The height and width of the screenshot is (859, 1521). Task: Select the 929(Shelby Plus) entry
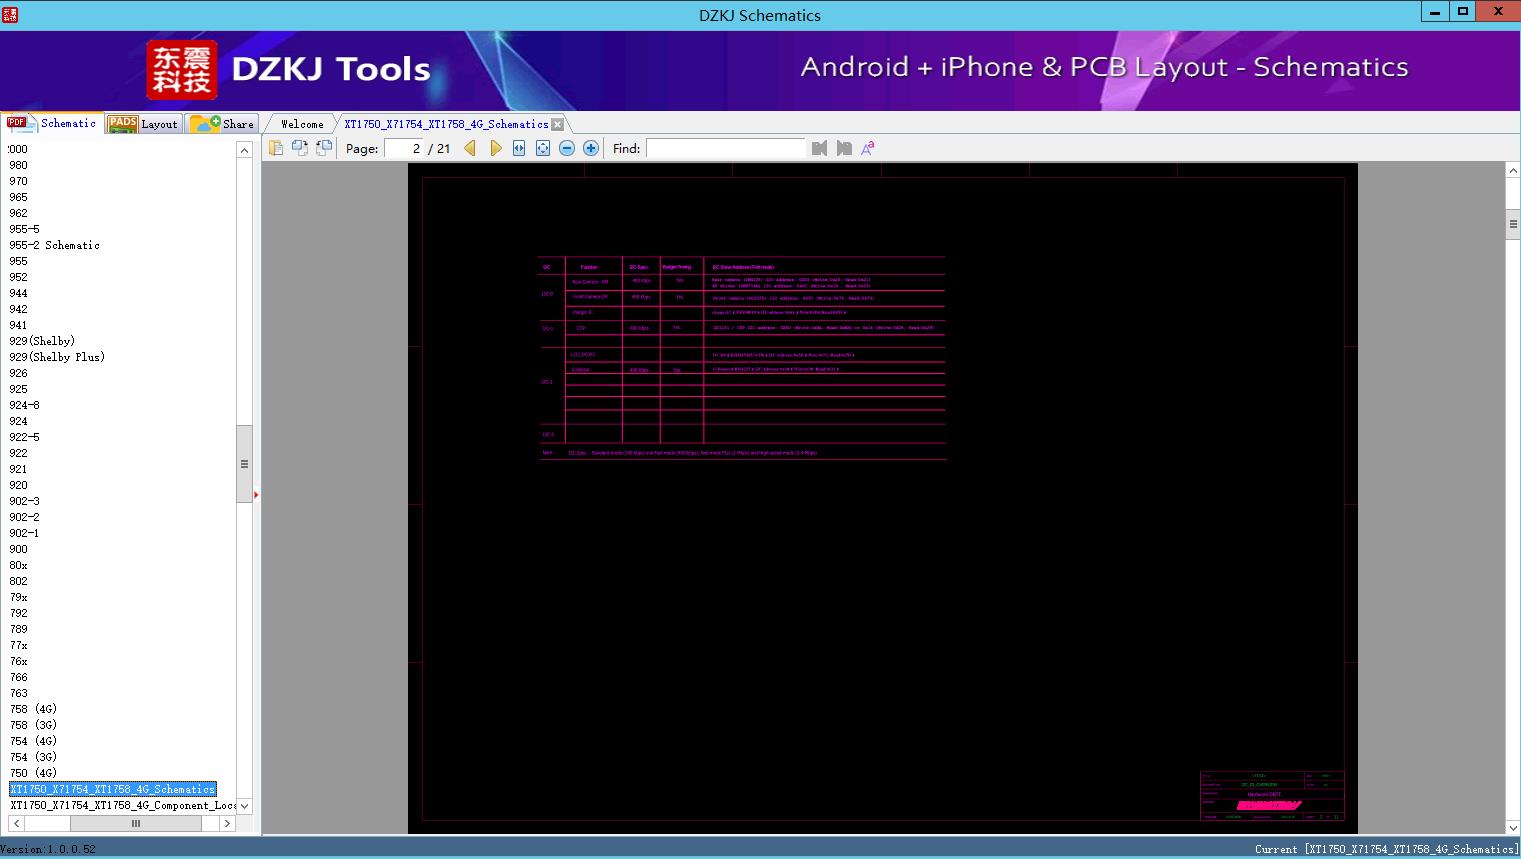[x=57, y=357]
